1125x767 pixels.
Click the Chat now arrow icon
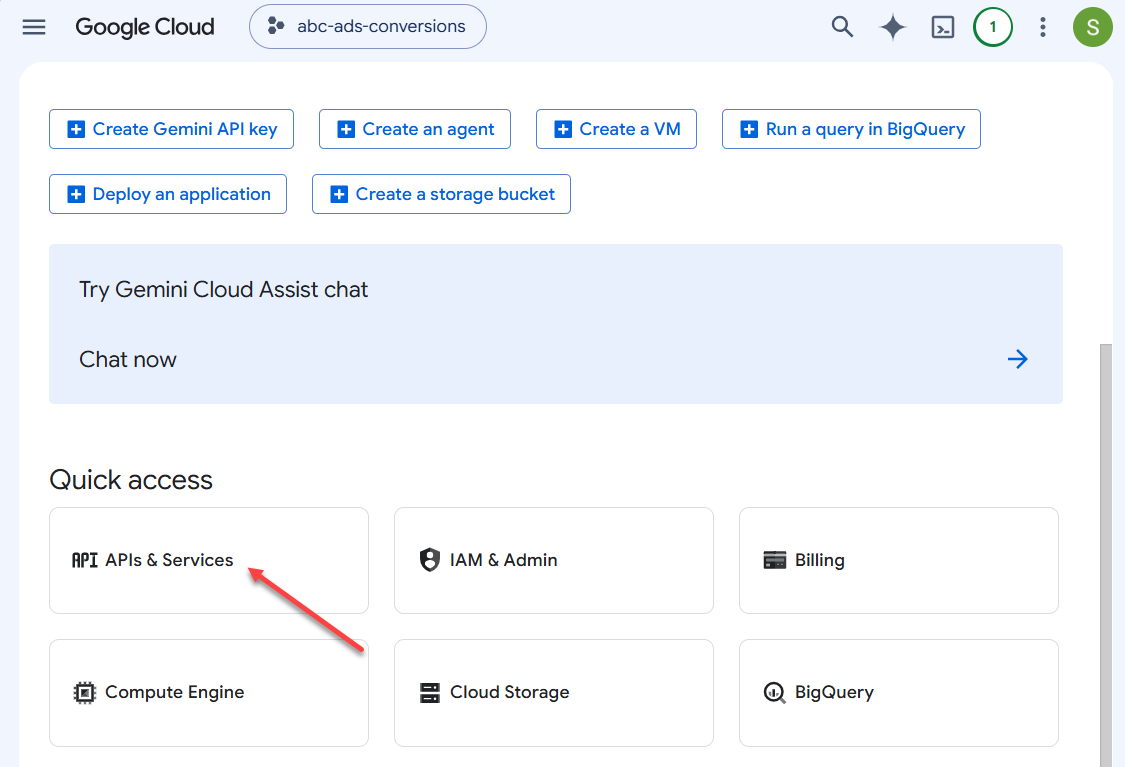(1017, 359)
